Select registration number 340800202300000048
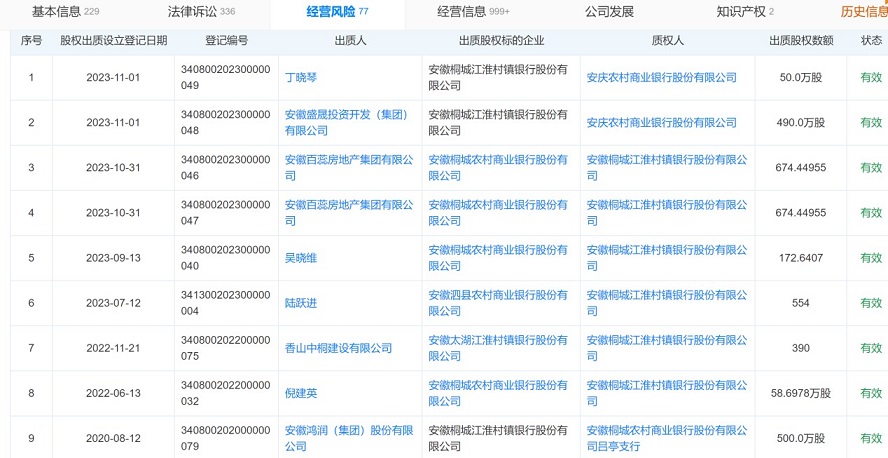This screenshot has height=458, width=888. [x=225, y=123]
